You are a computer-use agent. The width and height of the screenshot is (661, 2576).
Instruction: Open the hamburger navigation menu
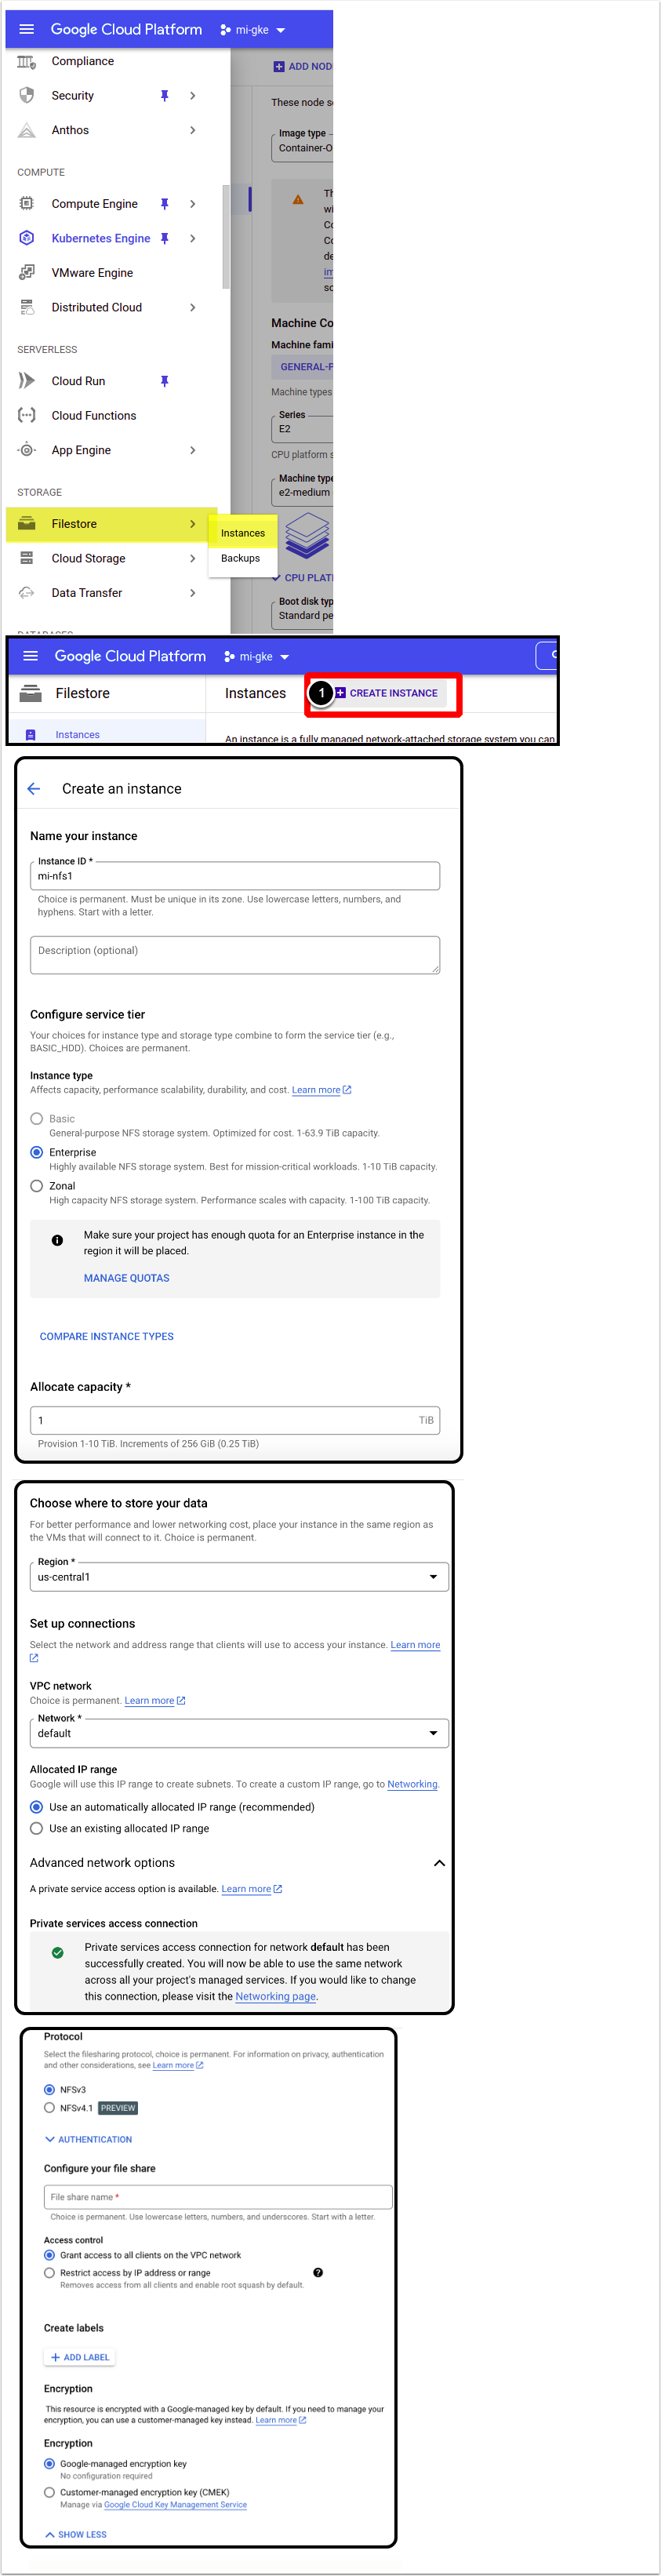(x=27, y=30)
